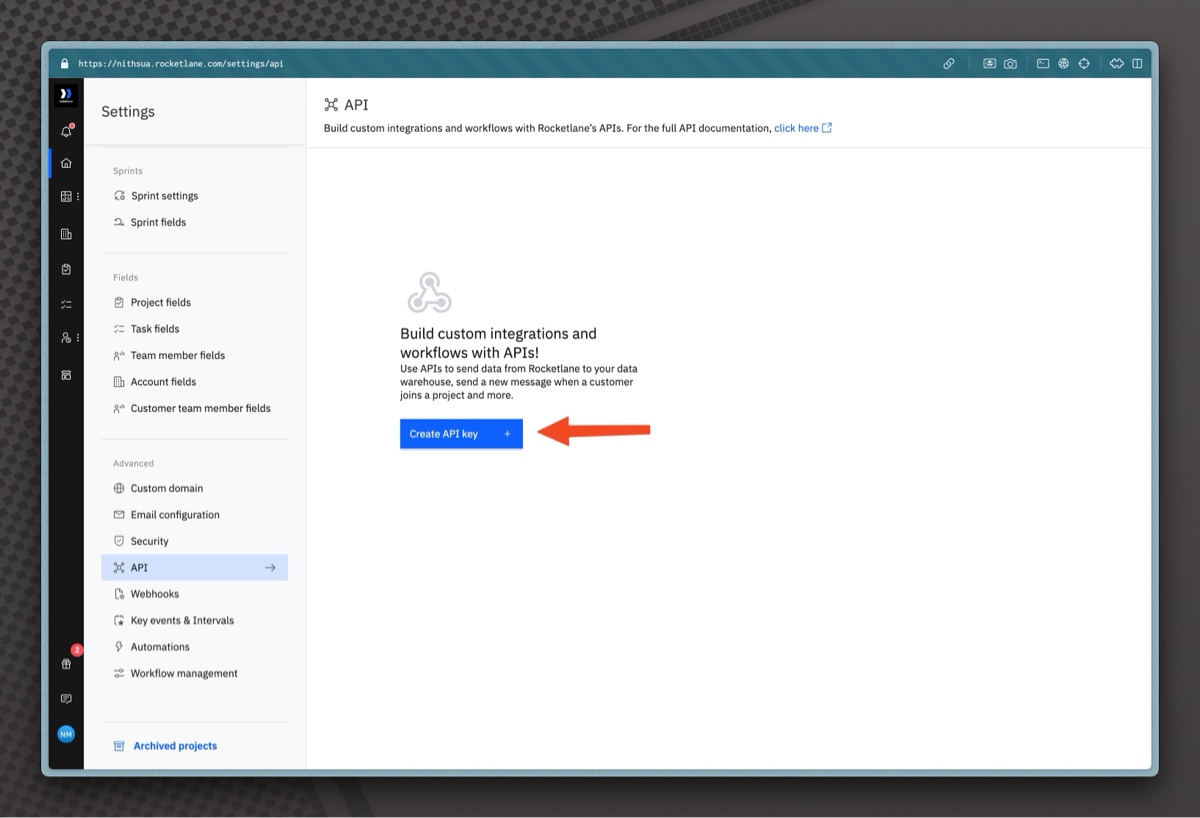Click the screen capture icon in browser bar
Viewport: 1200px width, 818px height.
(x=989, y=63)
